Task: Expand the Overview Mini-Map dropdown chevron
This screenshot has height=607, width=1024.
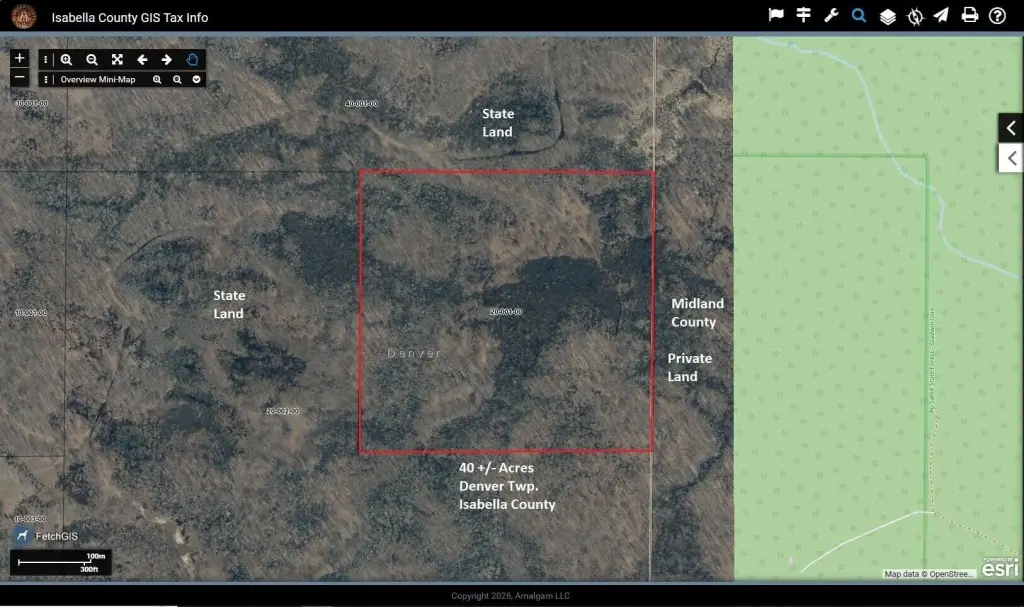Action: click(197, 80)
